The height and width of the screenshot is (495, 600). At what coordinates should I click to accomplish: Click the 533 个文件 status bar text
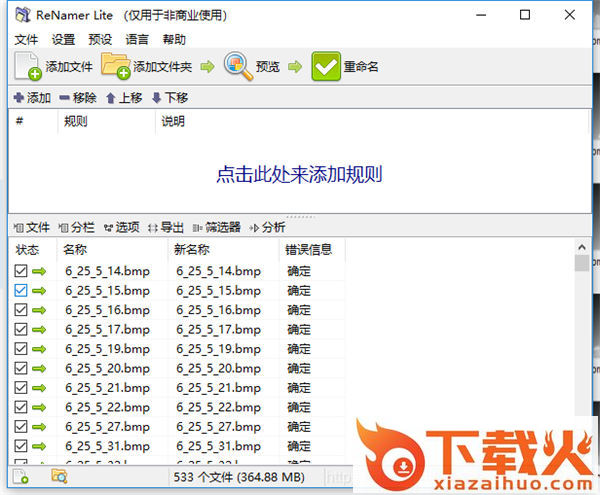point(239,477)
